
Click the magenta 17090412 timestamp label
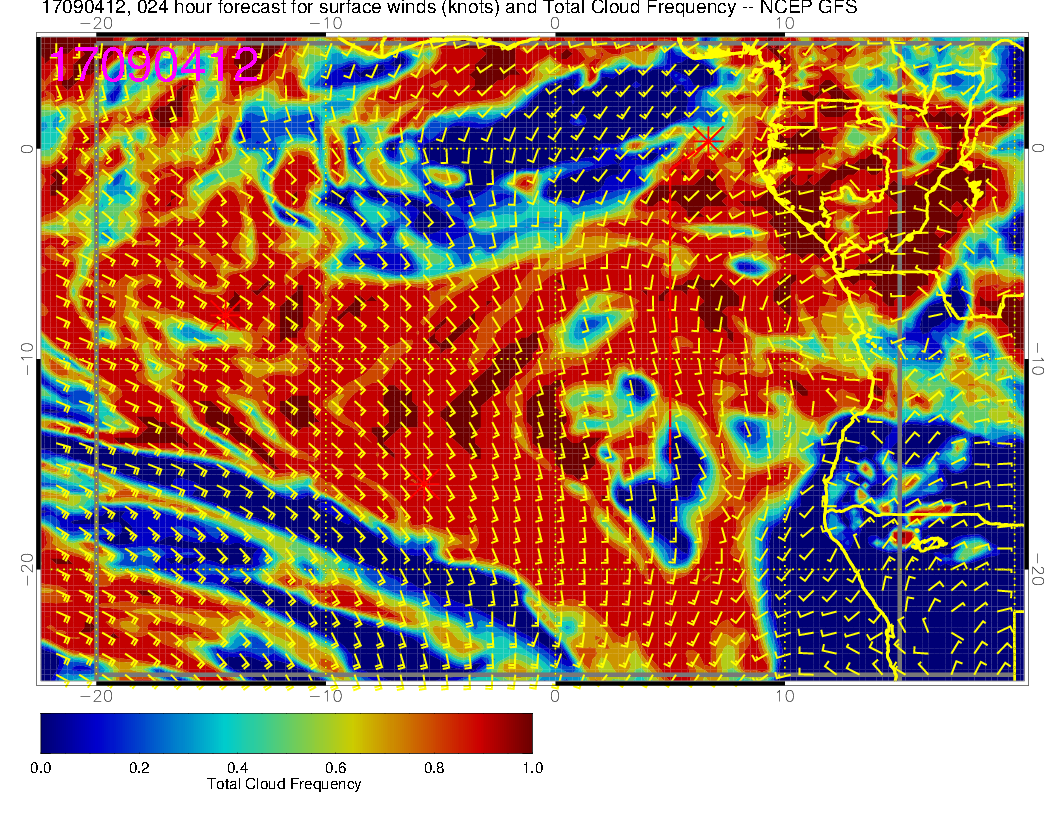pos(154,65)
